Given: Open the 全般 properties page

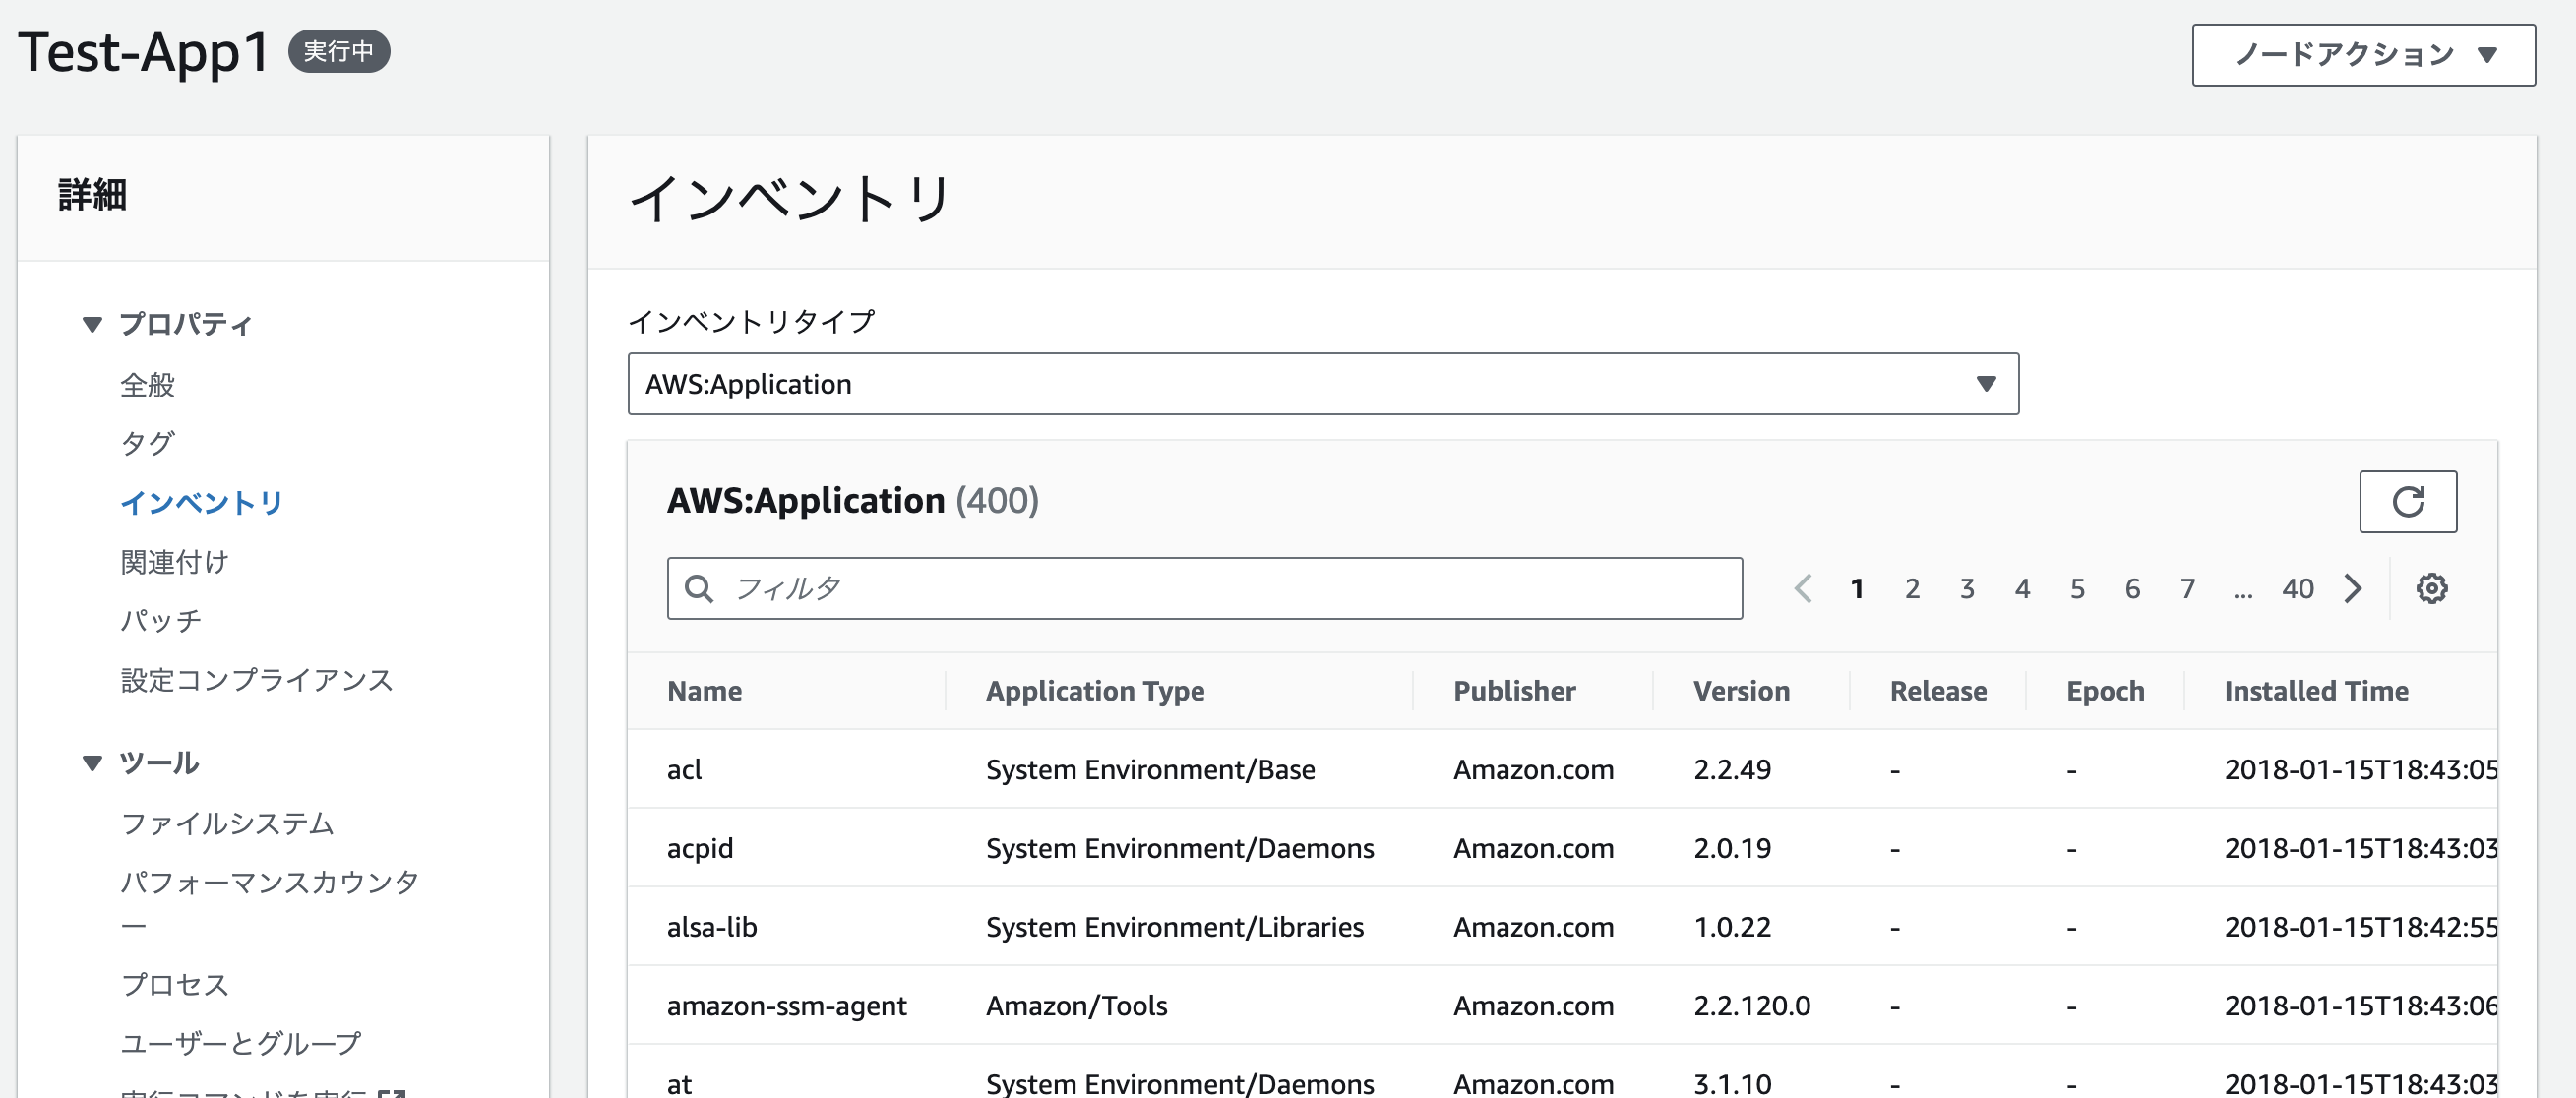Looking at the screenshot, I should pos(147,385).
